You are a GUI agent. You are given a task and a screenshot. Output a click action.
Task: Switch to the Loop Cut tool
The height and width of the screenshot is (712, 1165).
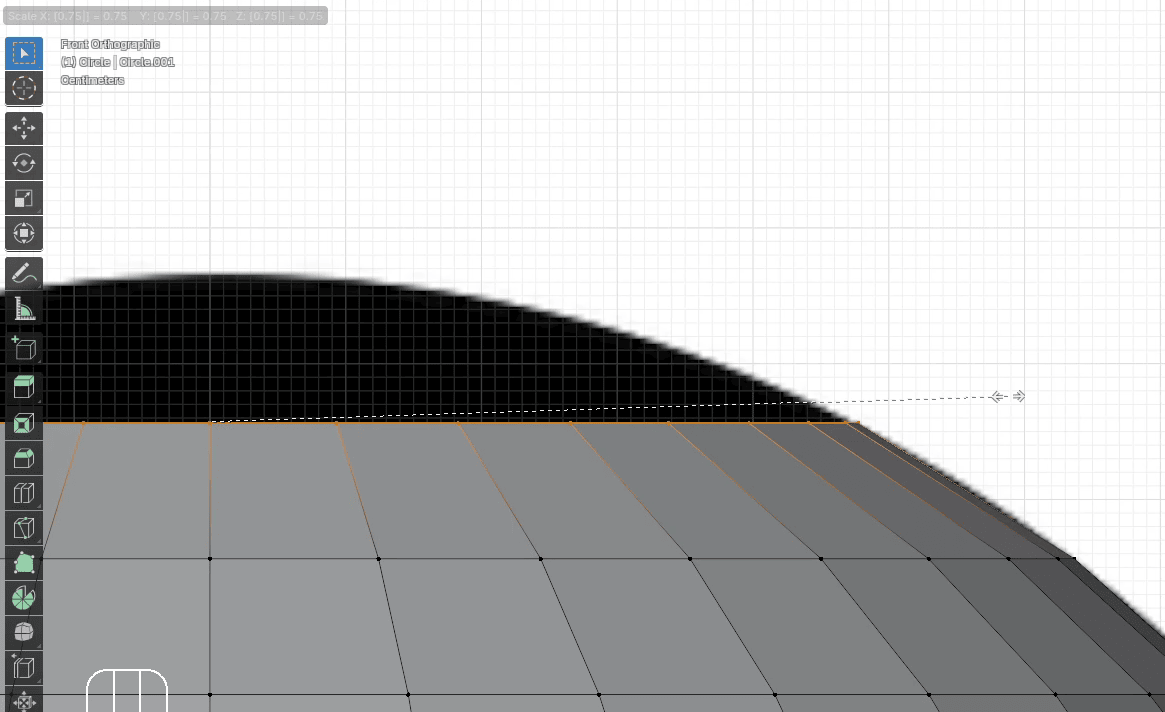(x=24, y=493)
